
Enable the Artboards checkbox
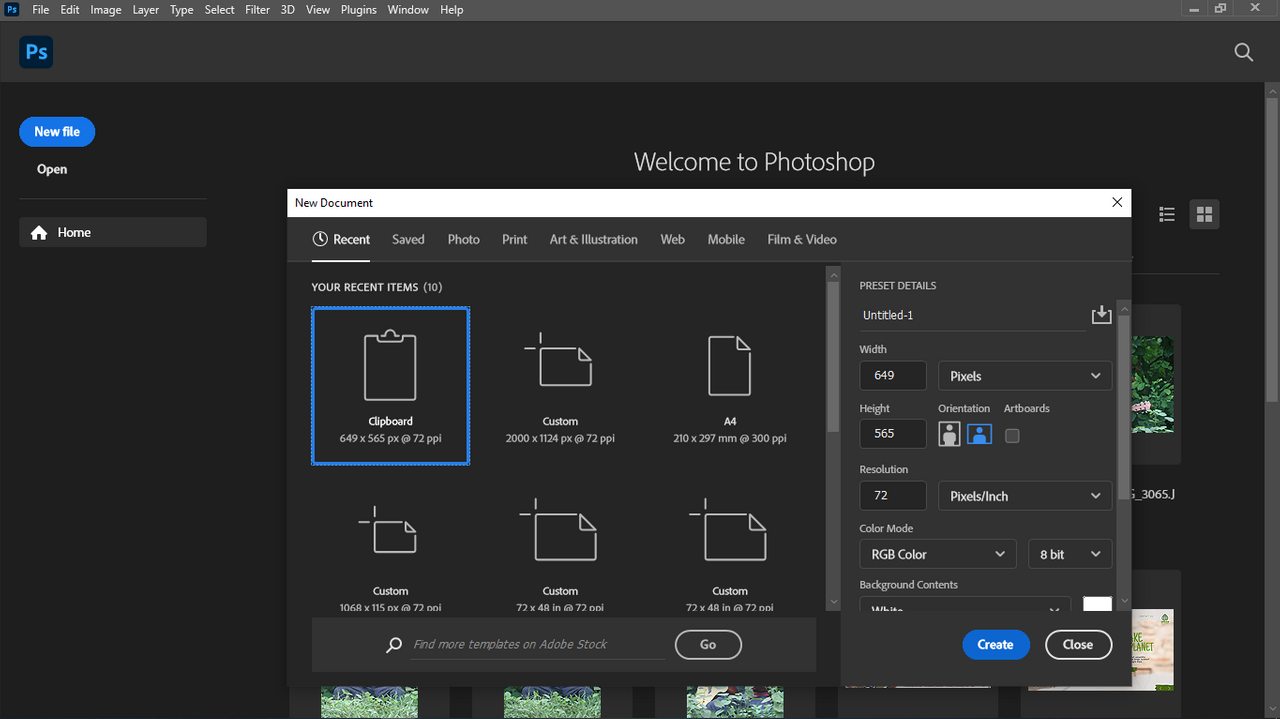(1012, 436)
